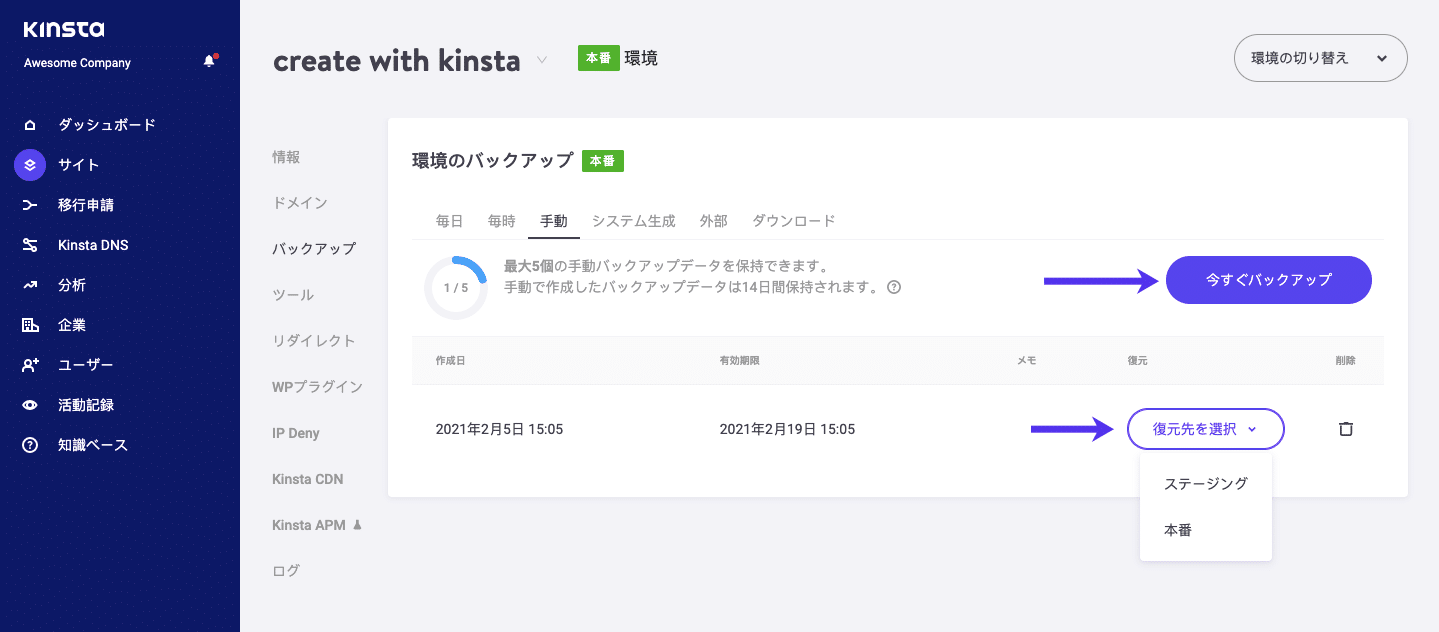Expand the 環境の切り替え dropdown
Image resolution: width=1439 pixels, height=632 pixels.
coord(1319,58)
